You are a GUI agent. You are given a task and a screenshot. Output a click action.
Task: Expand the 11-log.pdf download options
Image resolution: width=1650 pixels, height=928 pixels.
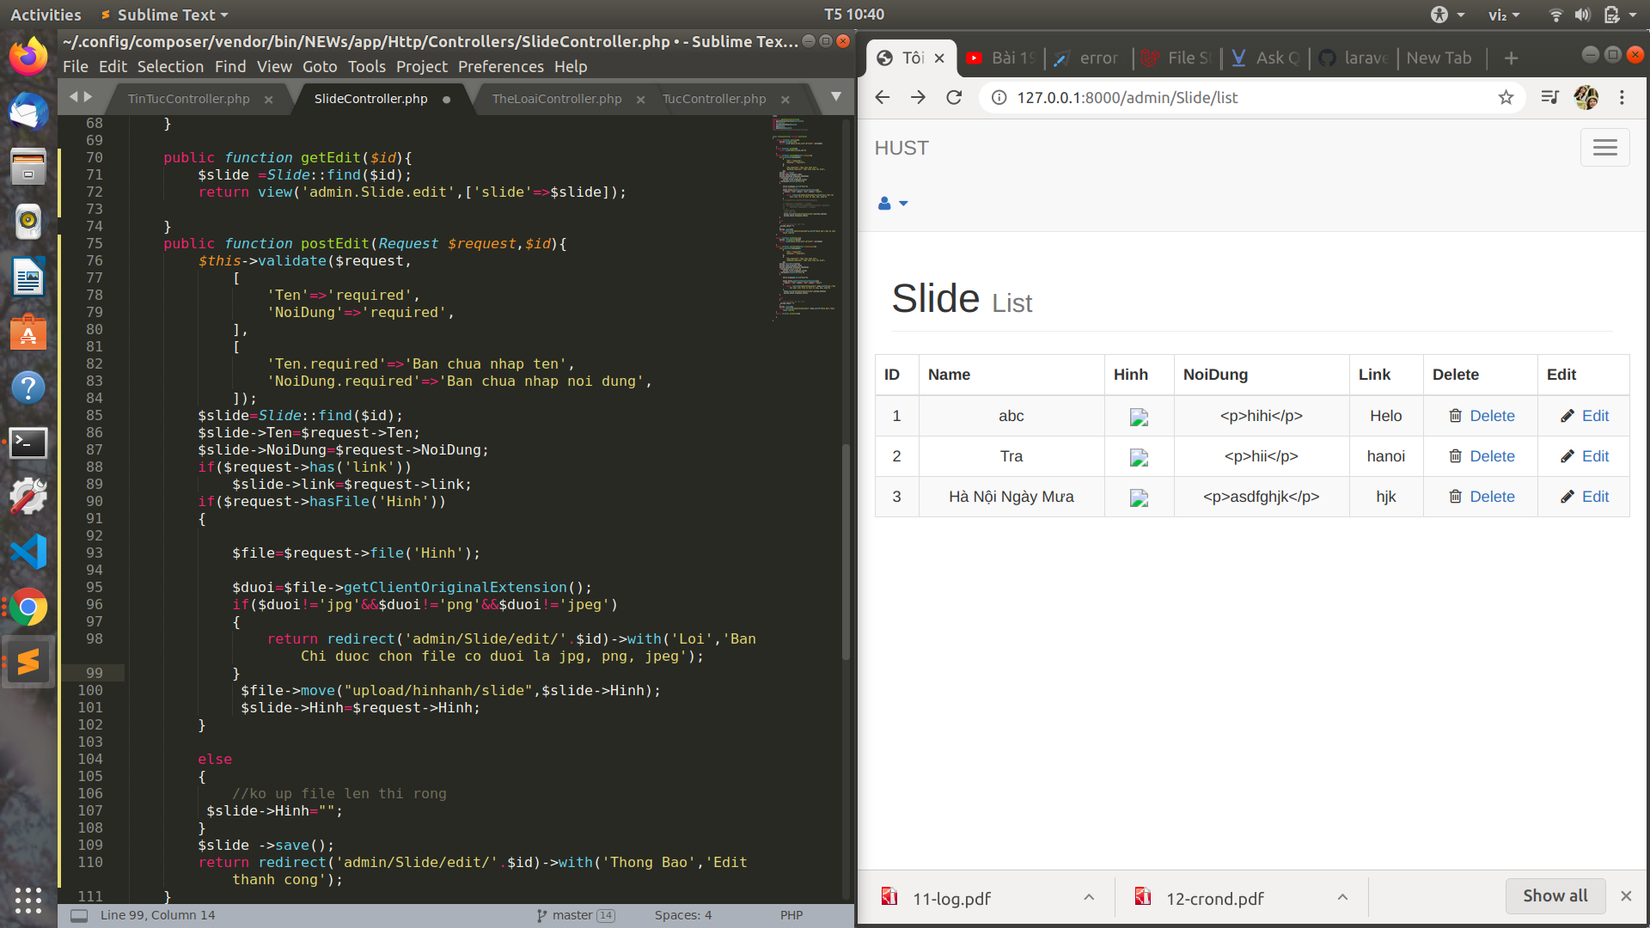[x=1089, y=897]
